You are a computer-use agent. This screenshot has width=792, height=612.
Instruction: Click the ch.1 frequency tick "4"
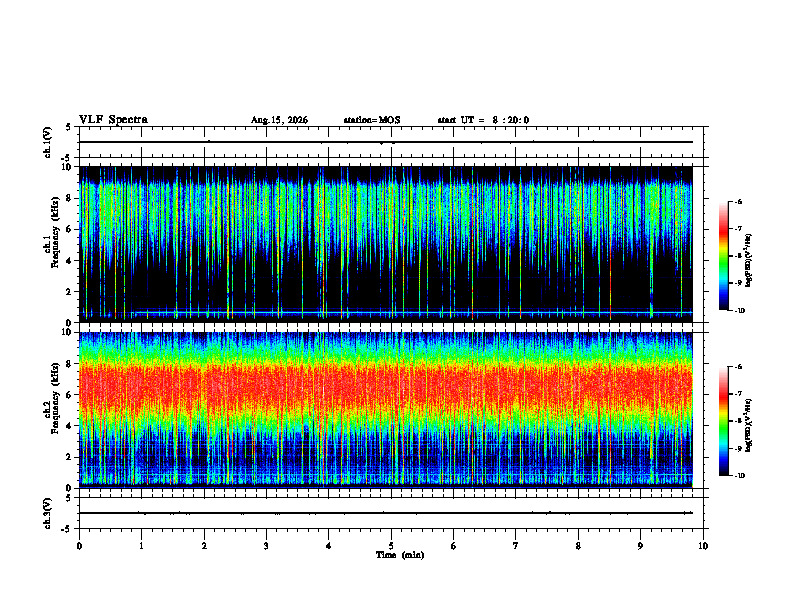coord(70,261)
